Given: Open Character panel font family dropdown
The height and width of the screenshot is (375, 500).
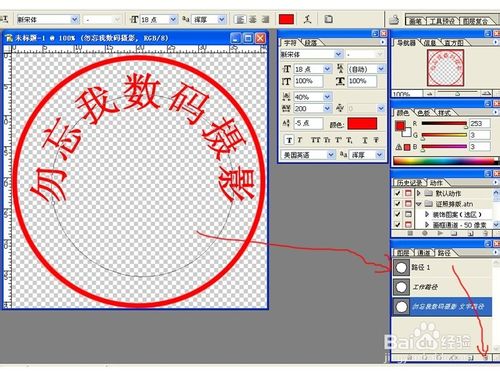Looking at the screenshot, I should [339, 54].
